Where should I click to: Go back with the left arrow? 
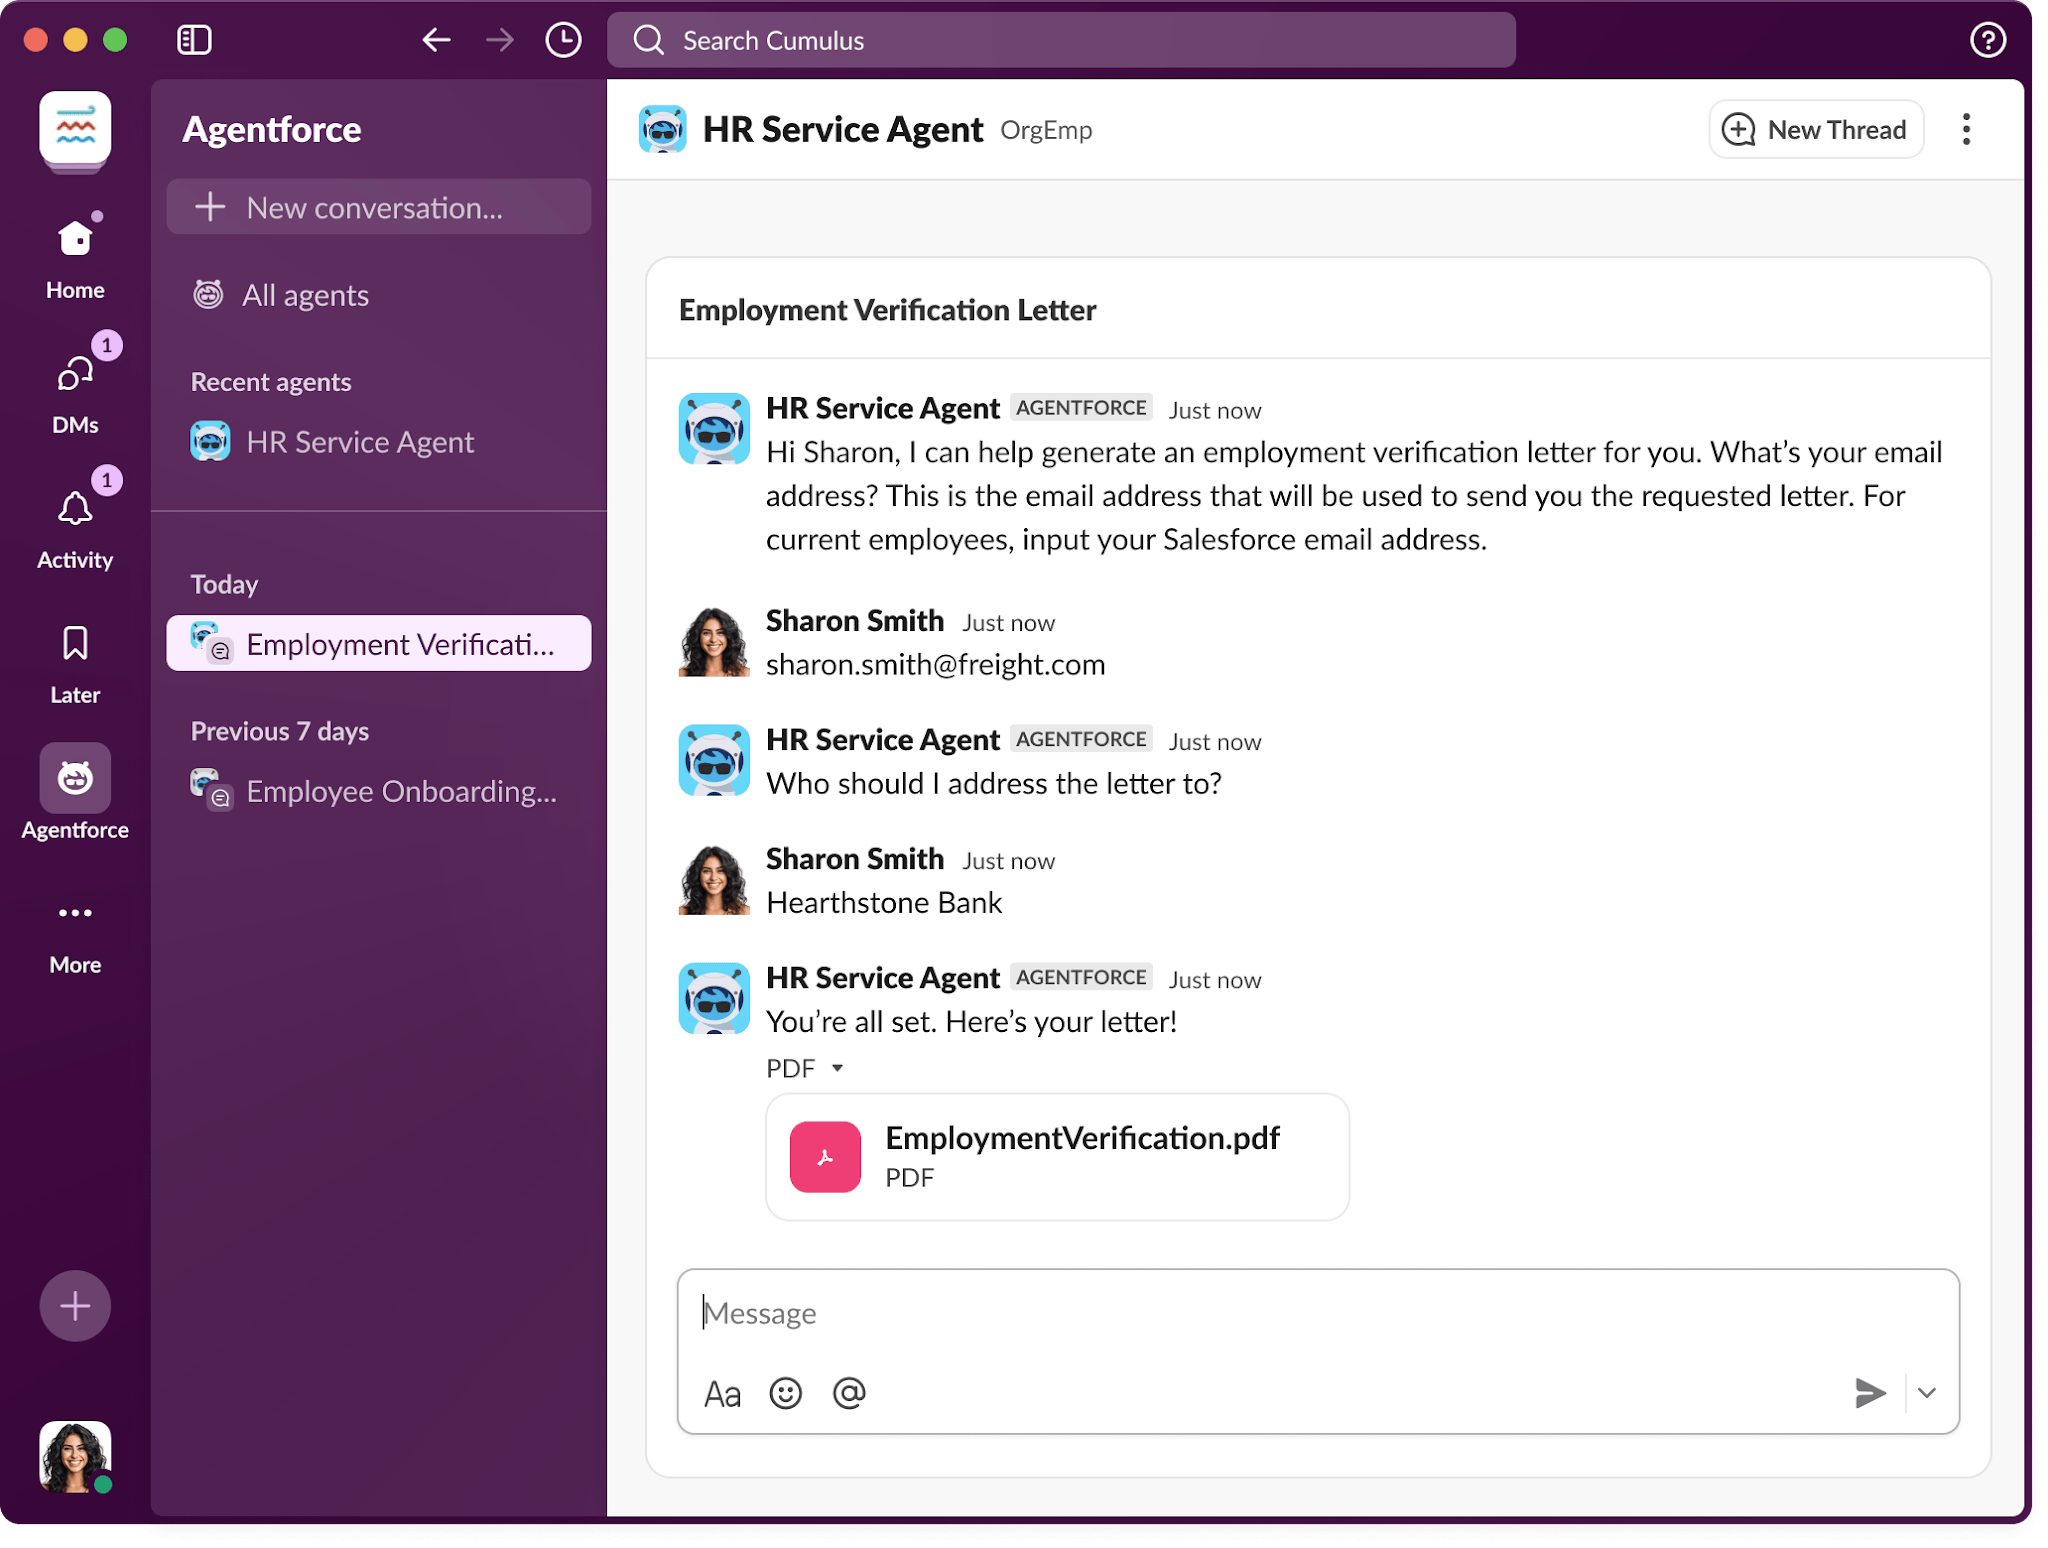[x=436, y=40]
